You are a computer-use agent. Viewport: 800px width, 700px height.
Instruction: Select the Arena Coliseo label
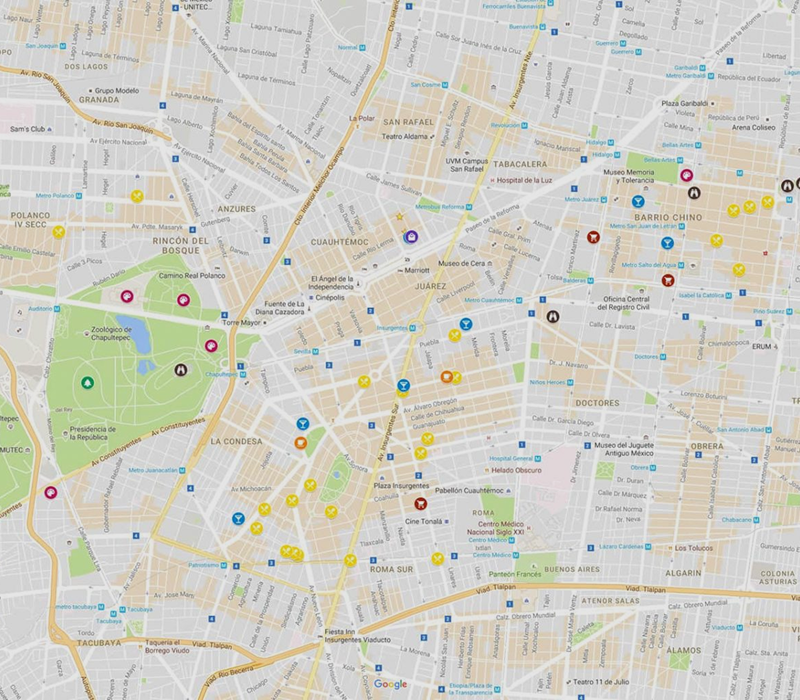[754, 128]
